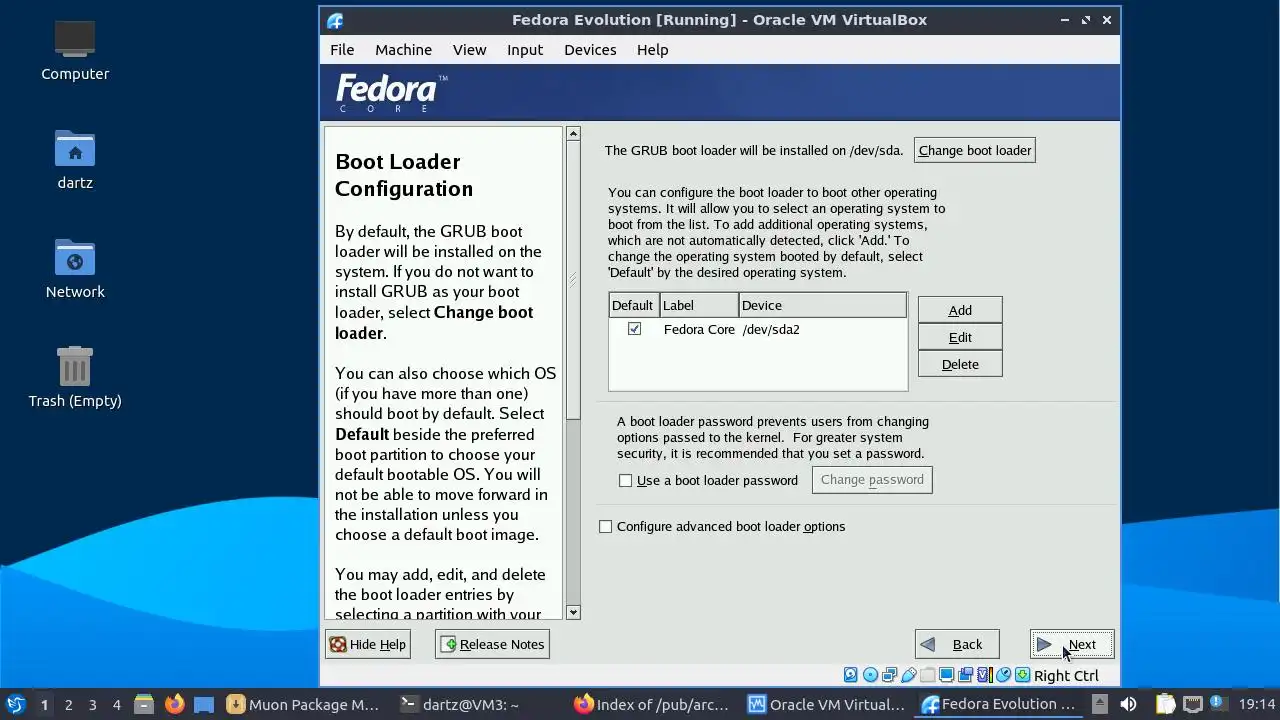Click the shared folders status icon

coord(927,675)
